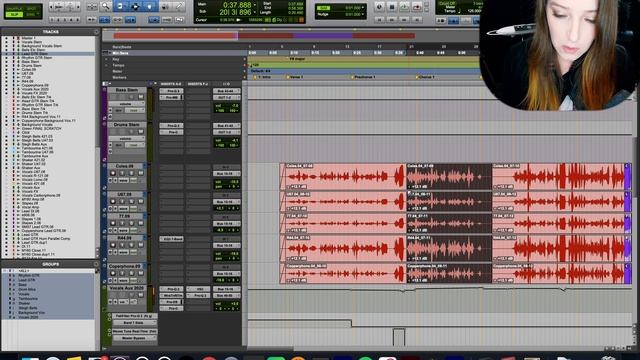Viewport: 640px width, 360px height.
Task: Expand the Tempo ruler
Action: (x=107, y=65)
